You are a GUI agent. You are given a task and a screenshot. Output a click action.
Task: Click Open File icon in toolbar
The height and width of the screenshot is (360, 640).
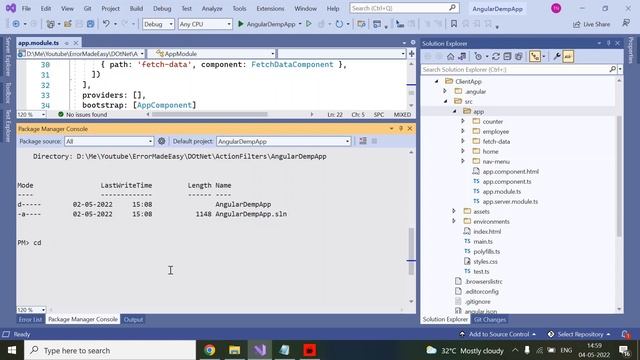point(68,24)
